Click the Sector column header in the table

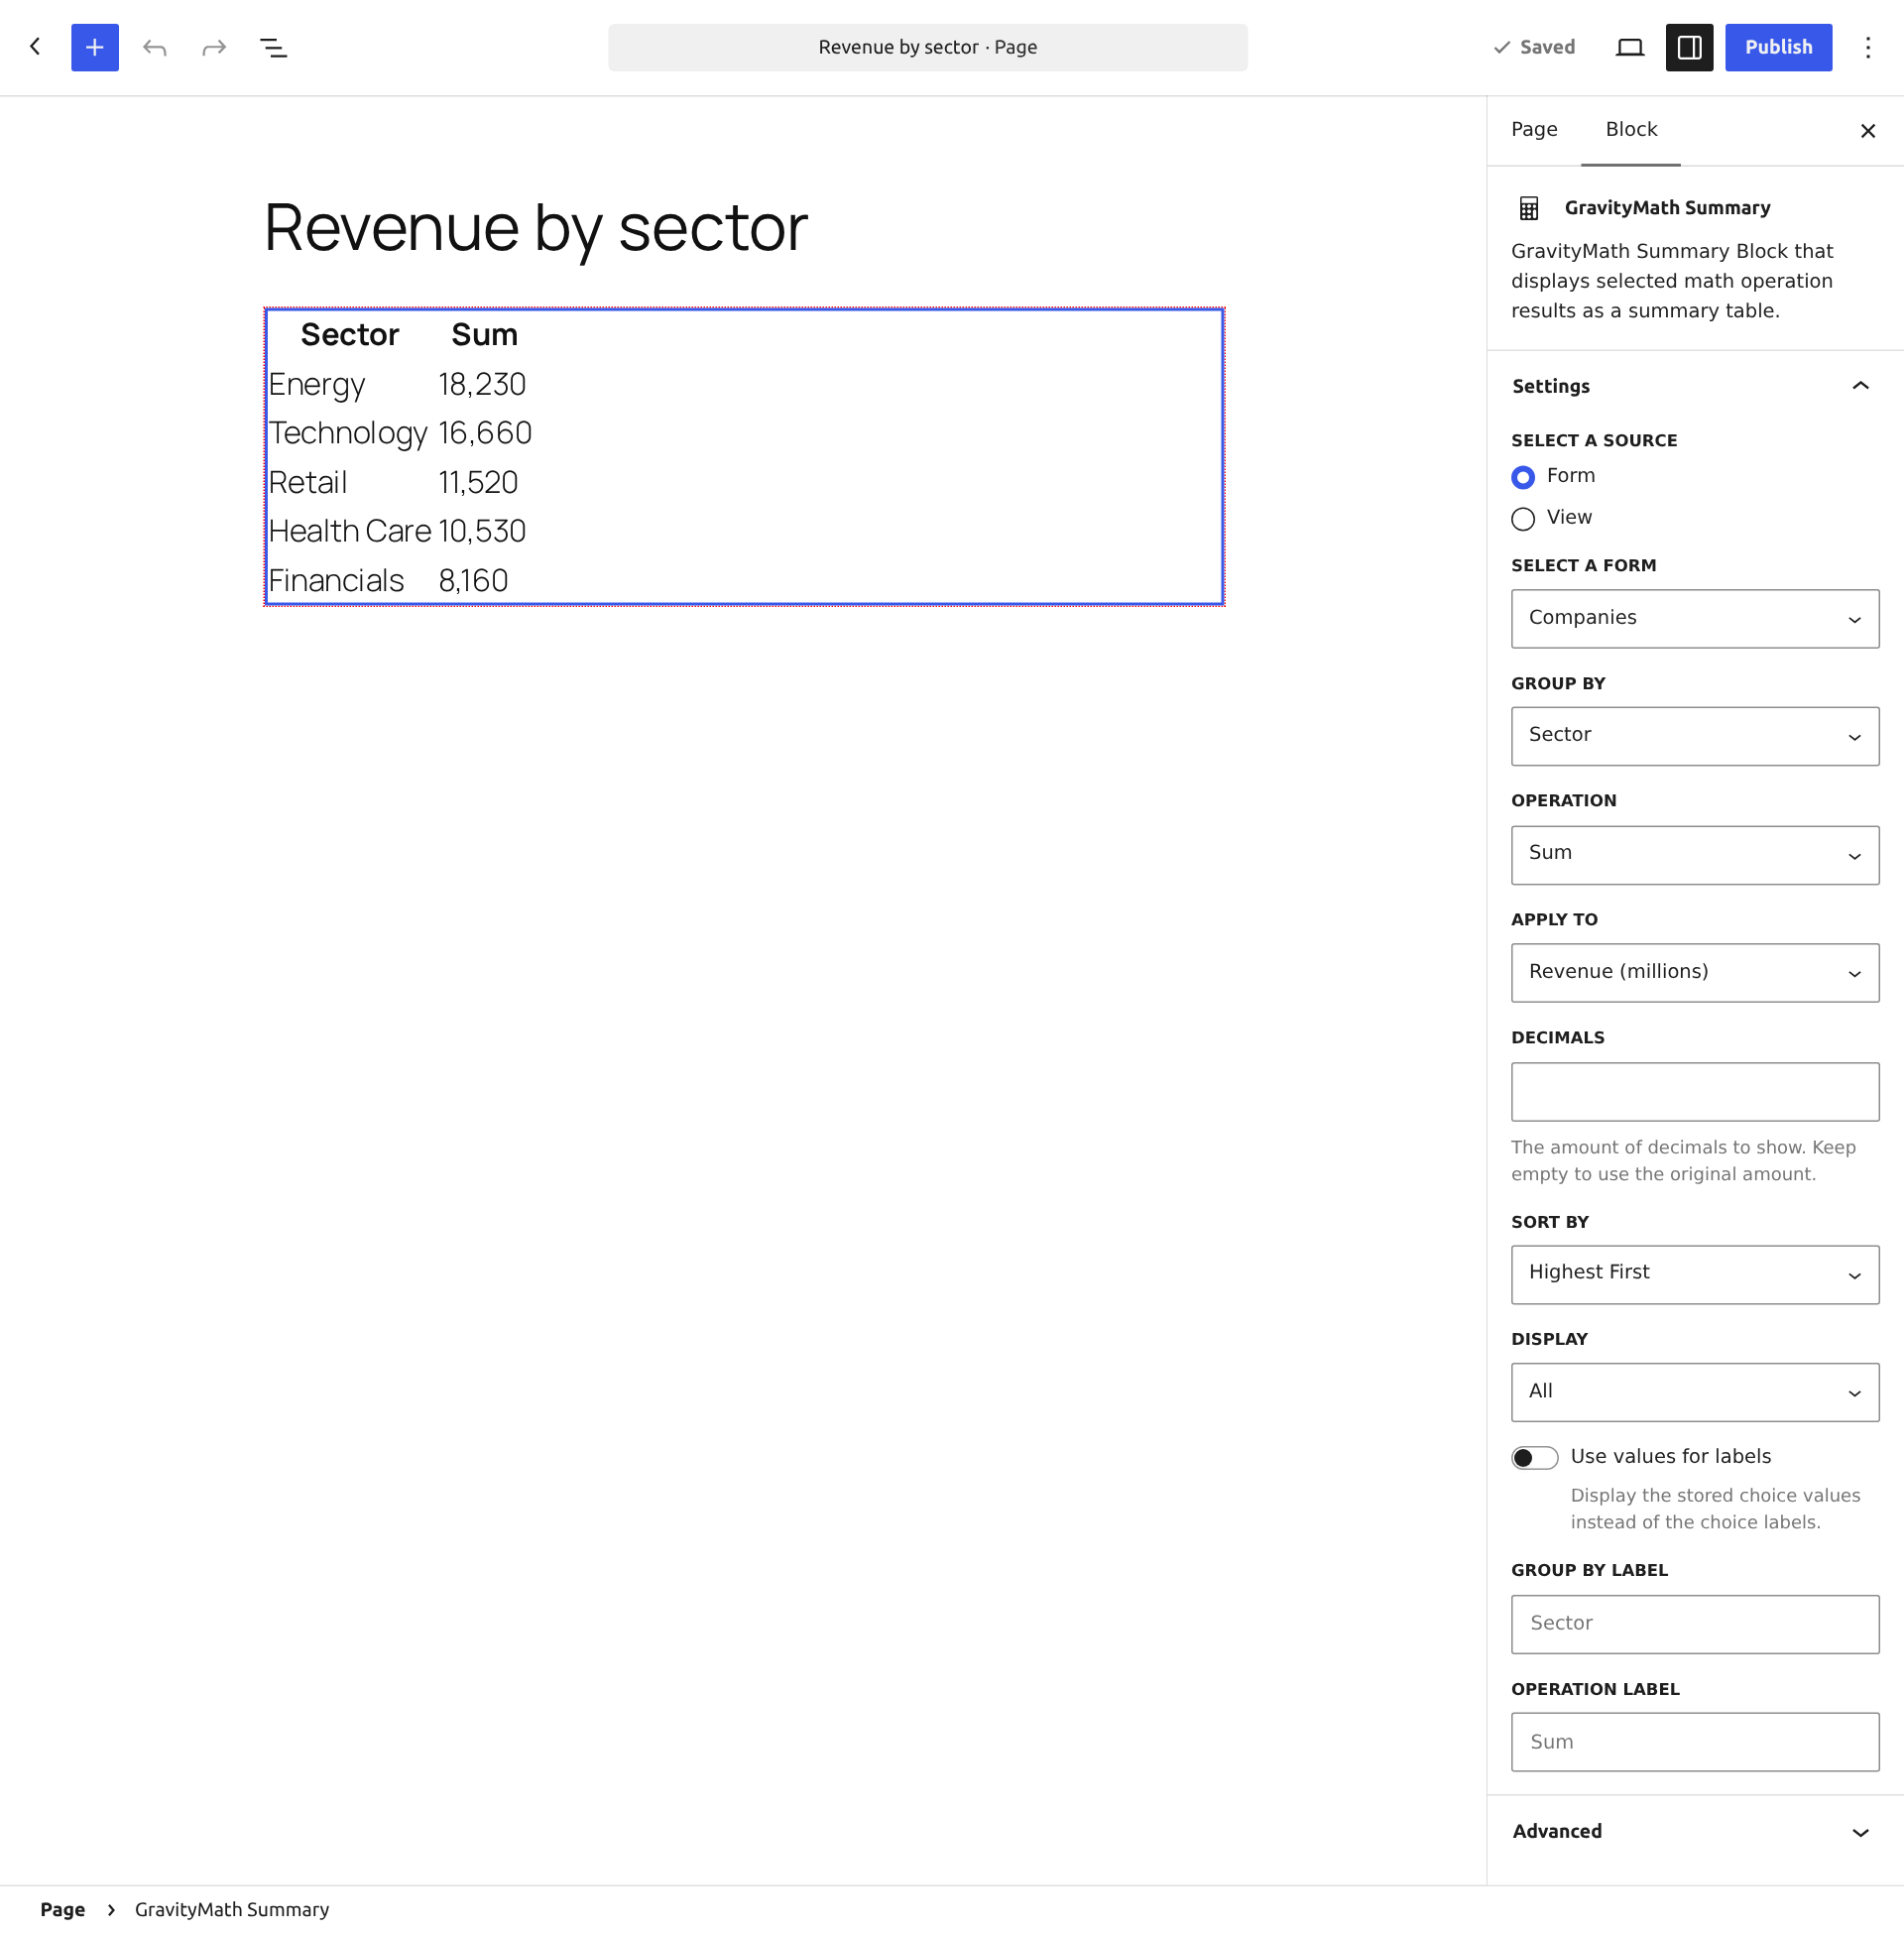pyautogui.click(x=350, y=335)
